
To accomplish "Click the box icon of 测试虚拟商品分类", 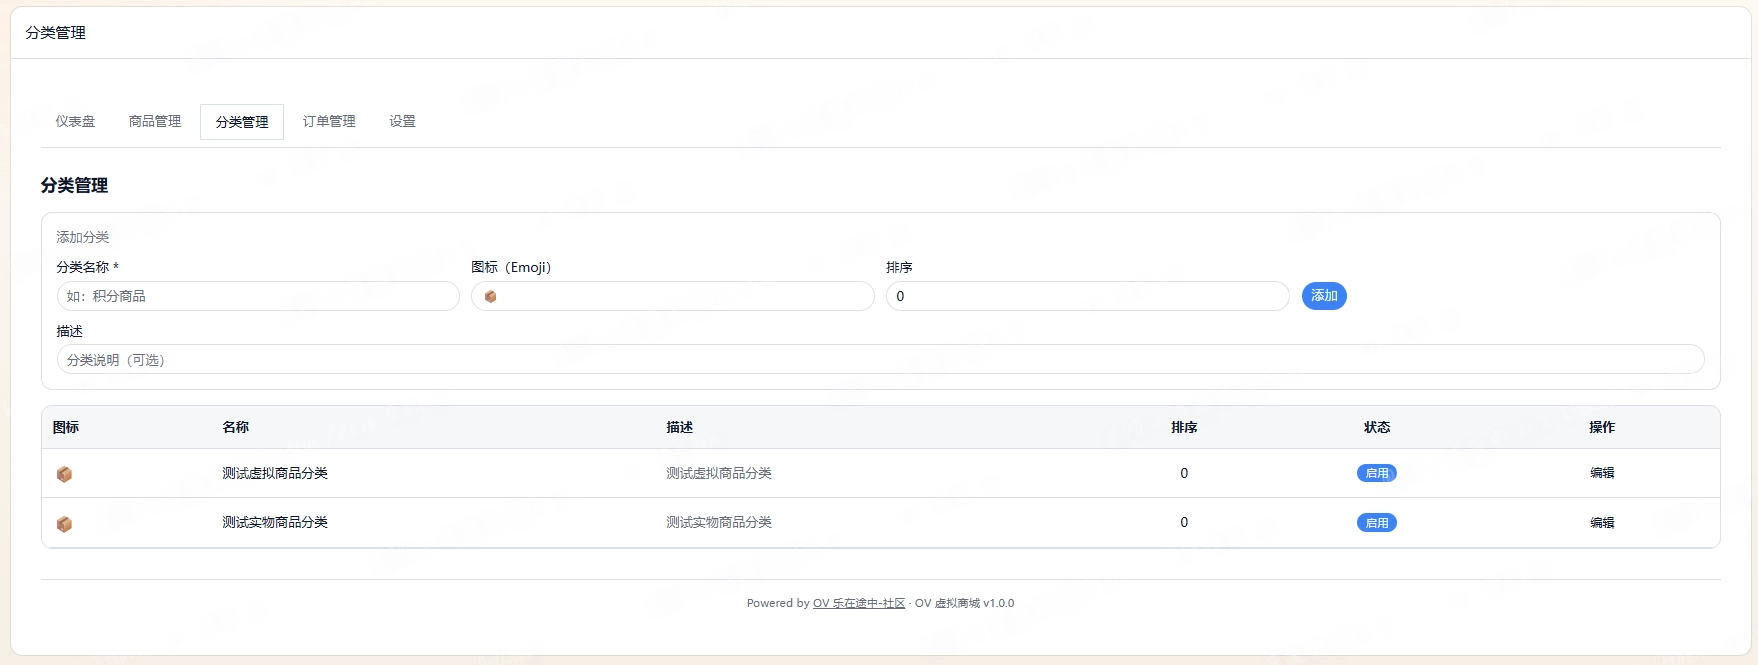I will pos(64,474).
